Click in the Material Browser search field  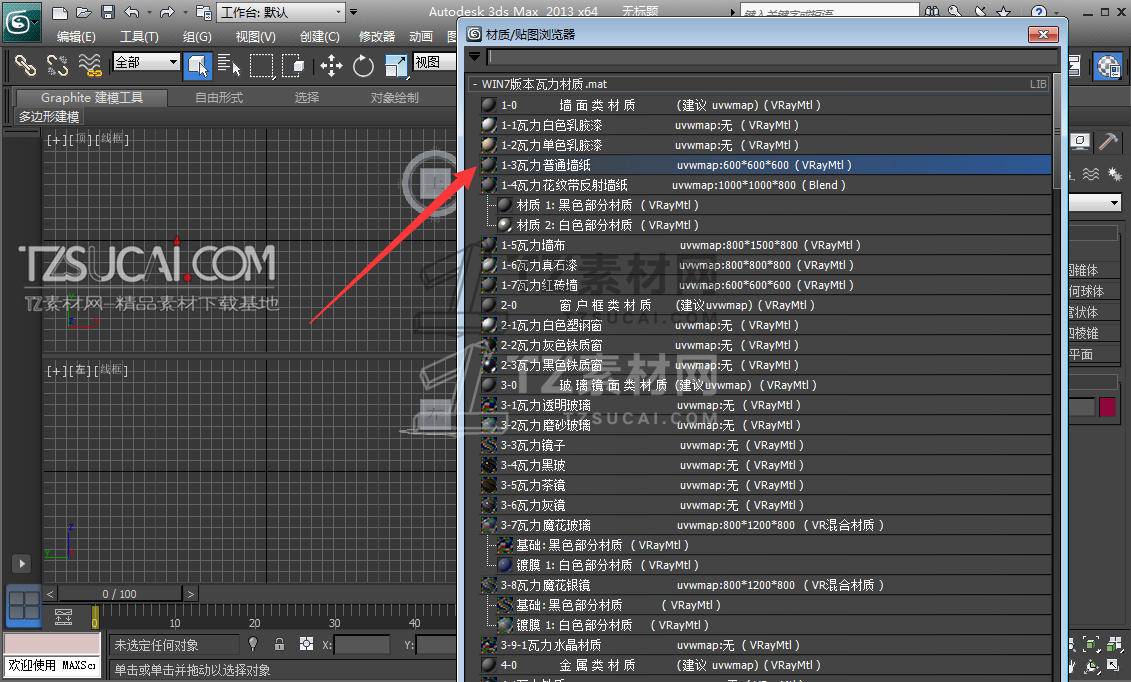(773, 57)
